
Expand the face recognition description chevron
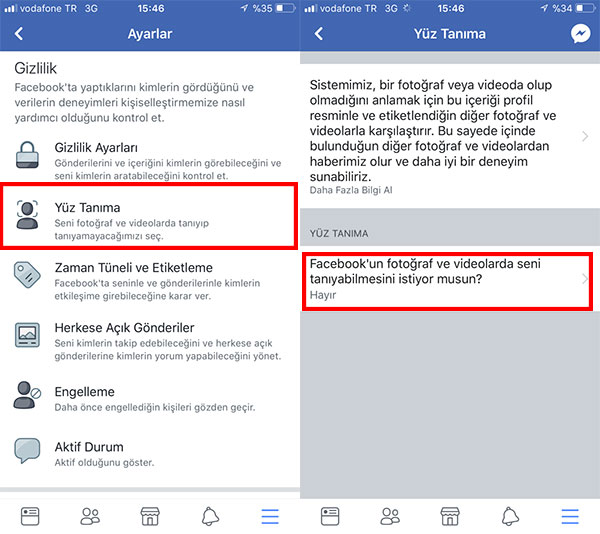[585, 136]
